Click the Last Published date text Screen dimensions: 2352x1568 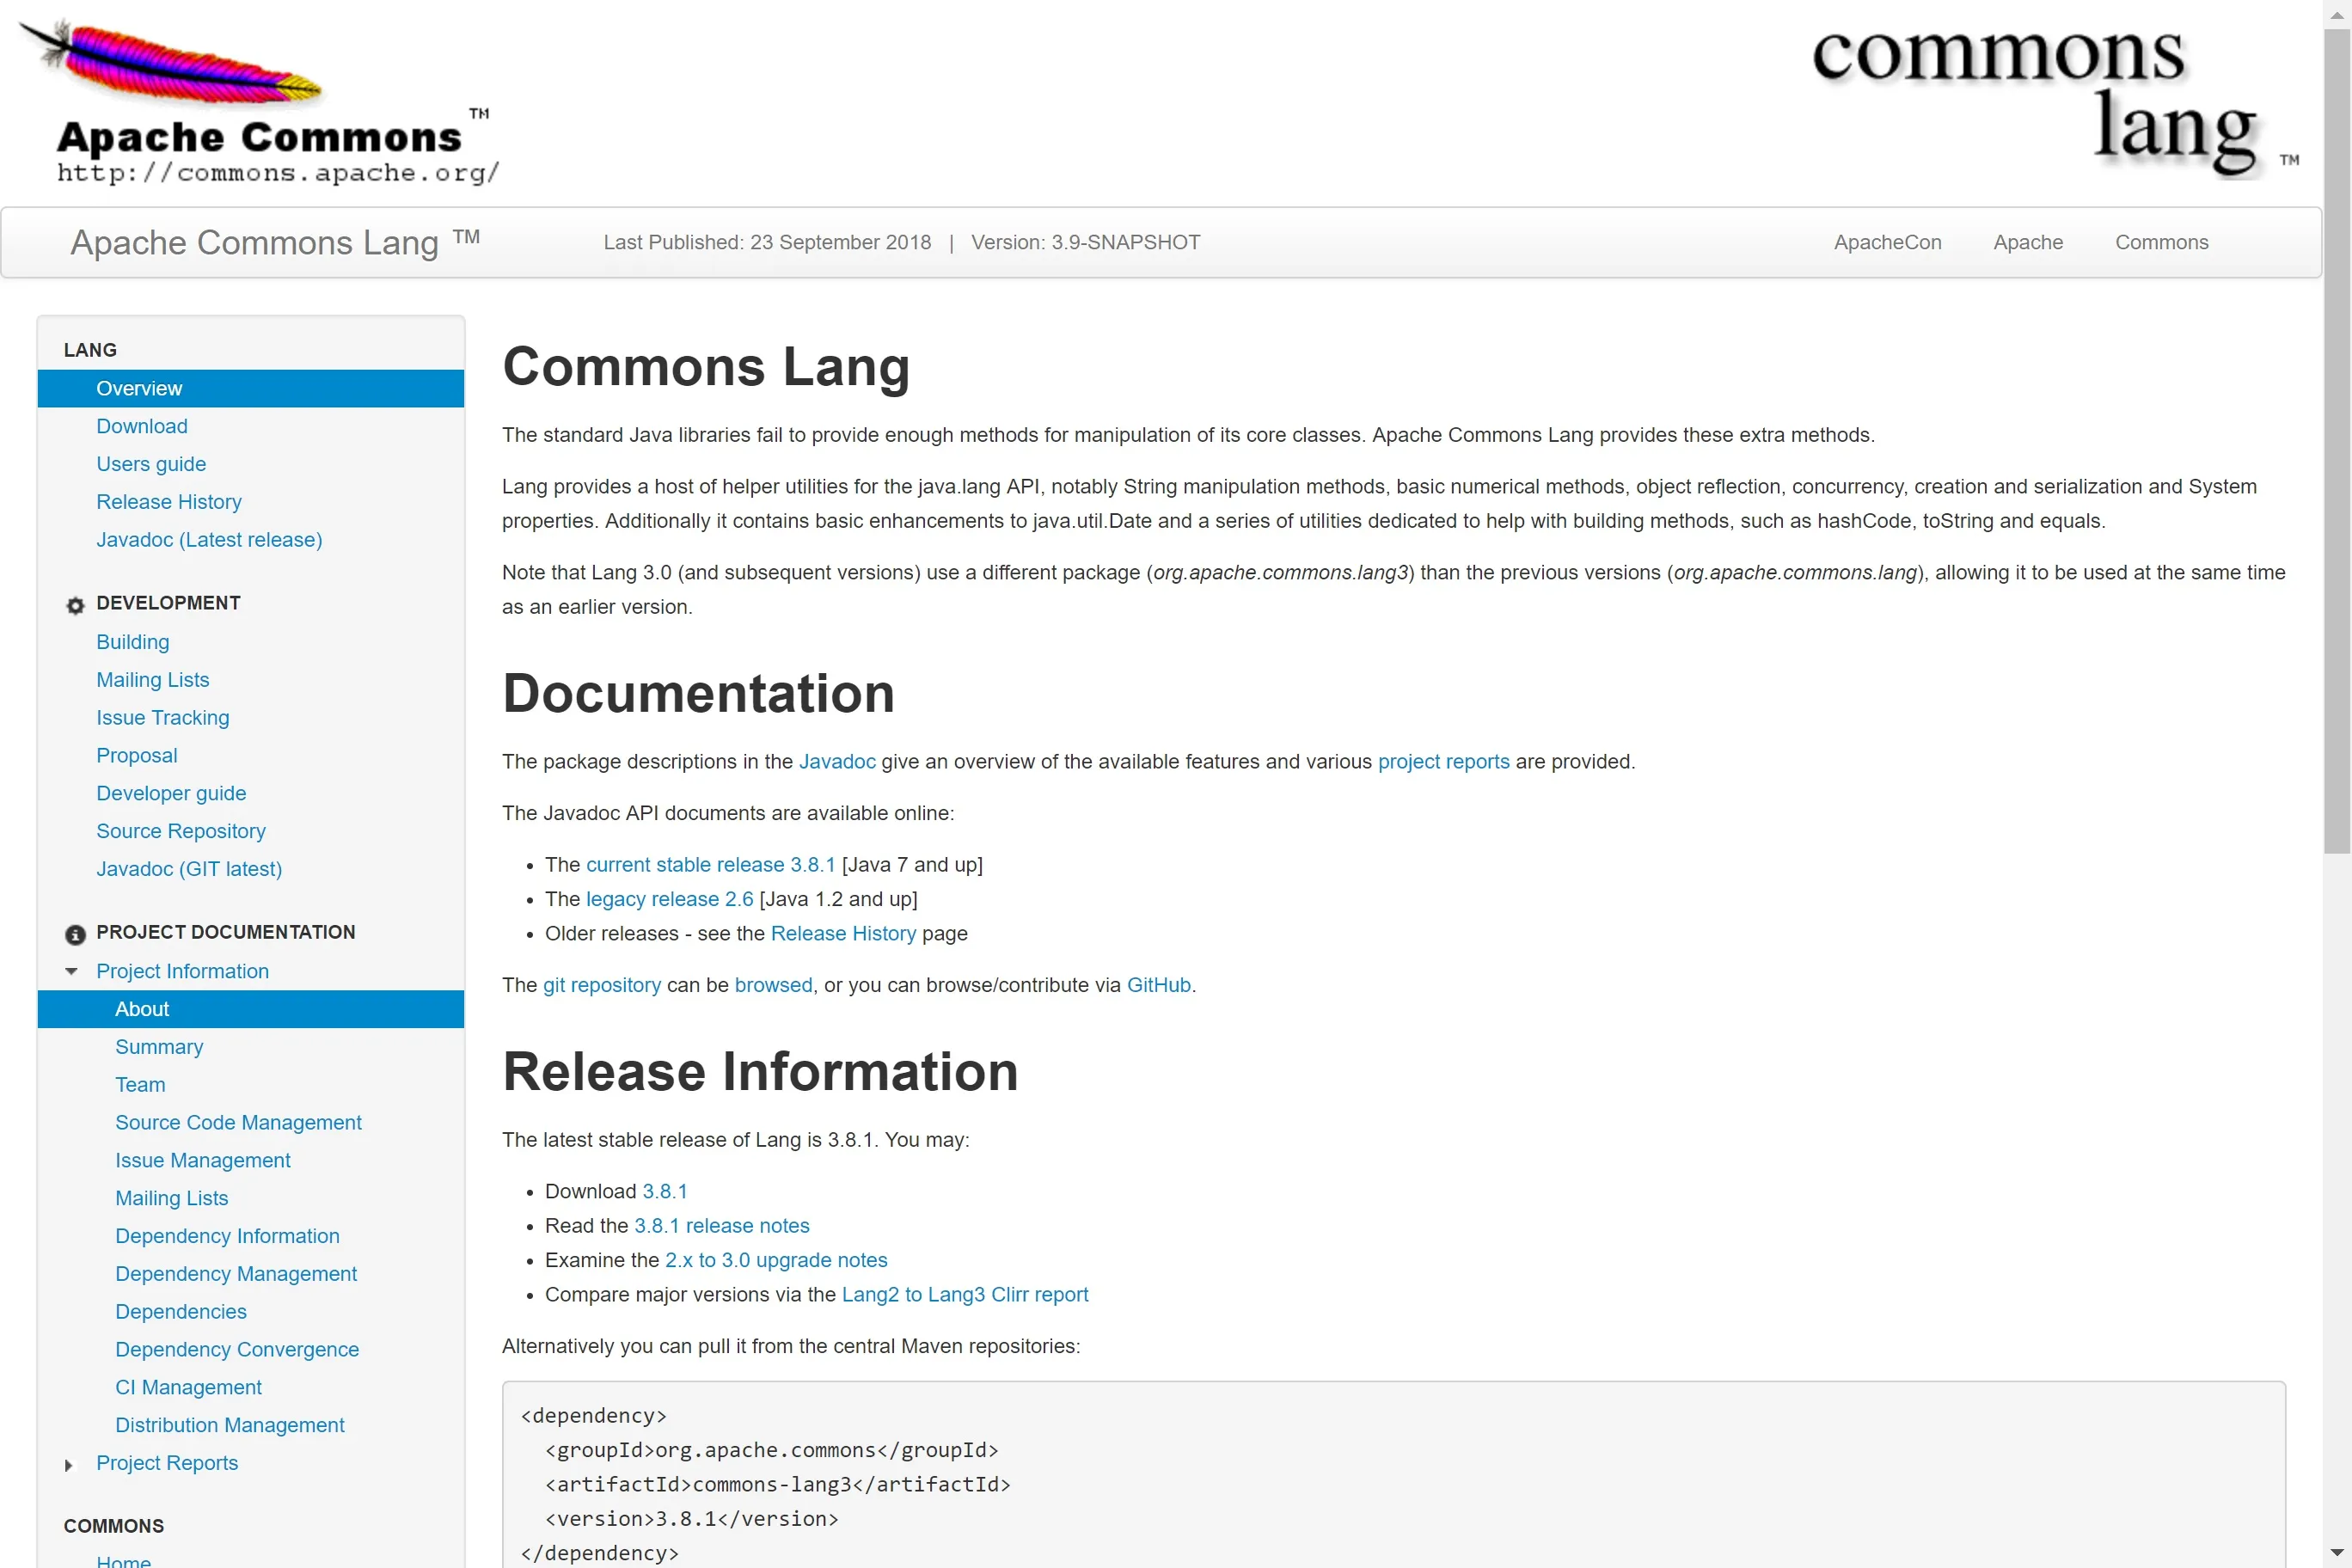click(766, 242)
